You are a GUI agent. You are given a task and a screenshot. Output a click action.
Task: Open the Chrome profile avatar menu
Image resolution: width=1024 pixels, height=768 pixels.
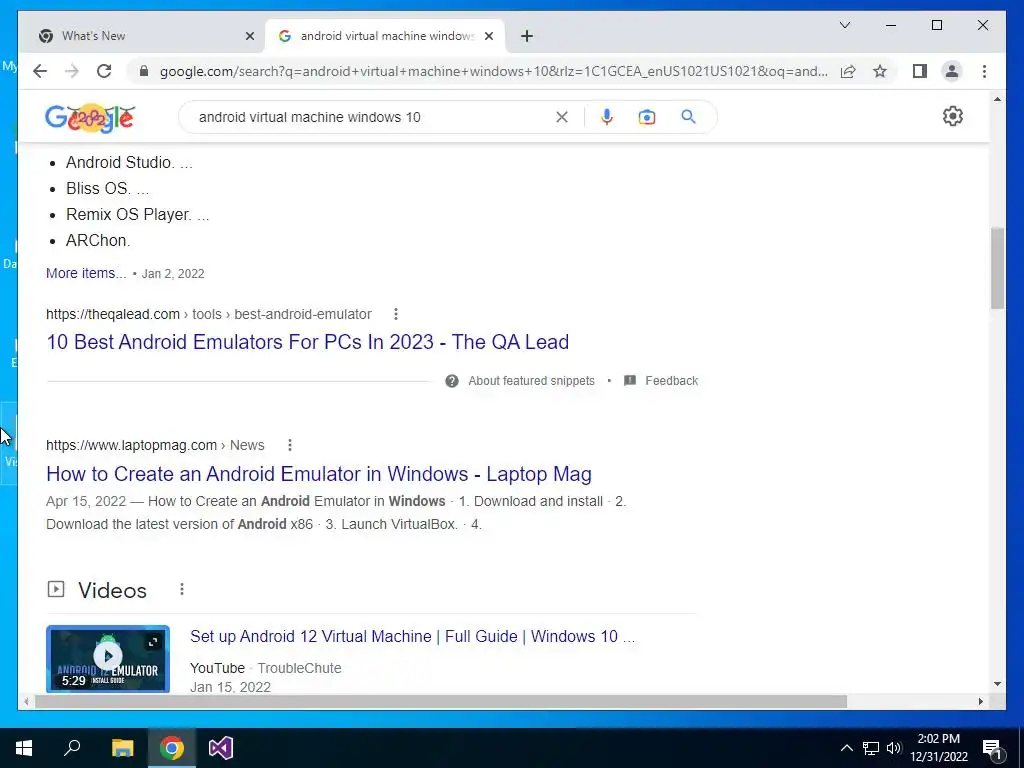(x=952, y=71)
